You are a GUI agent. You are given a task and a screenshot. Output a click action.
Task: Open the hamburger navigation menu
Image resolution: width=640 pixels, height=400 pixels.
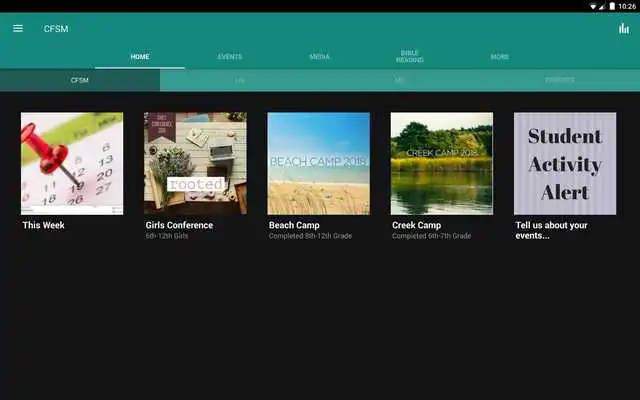pos(18,28)
